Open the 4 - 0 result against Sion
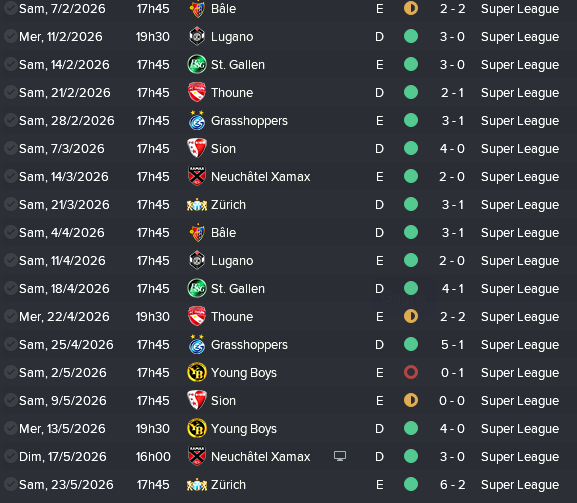Screen dimensions: 577x503 [452, 149]
